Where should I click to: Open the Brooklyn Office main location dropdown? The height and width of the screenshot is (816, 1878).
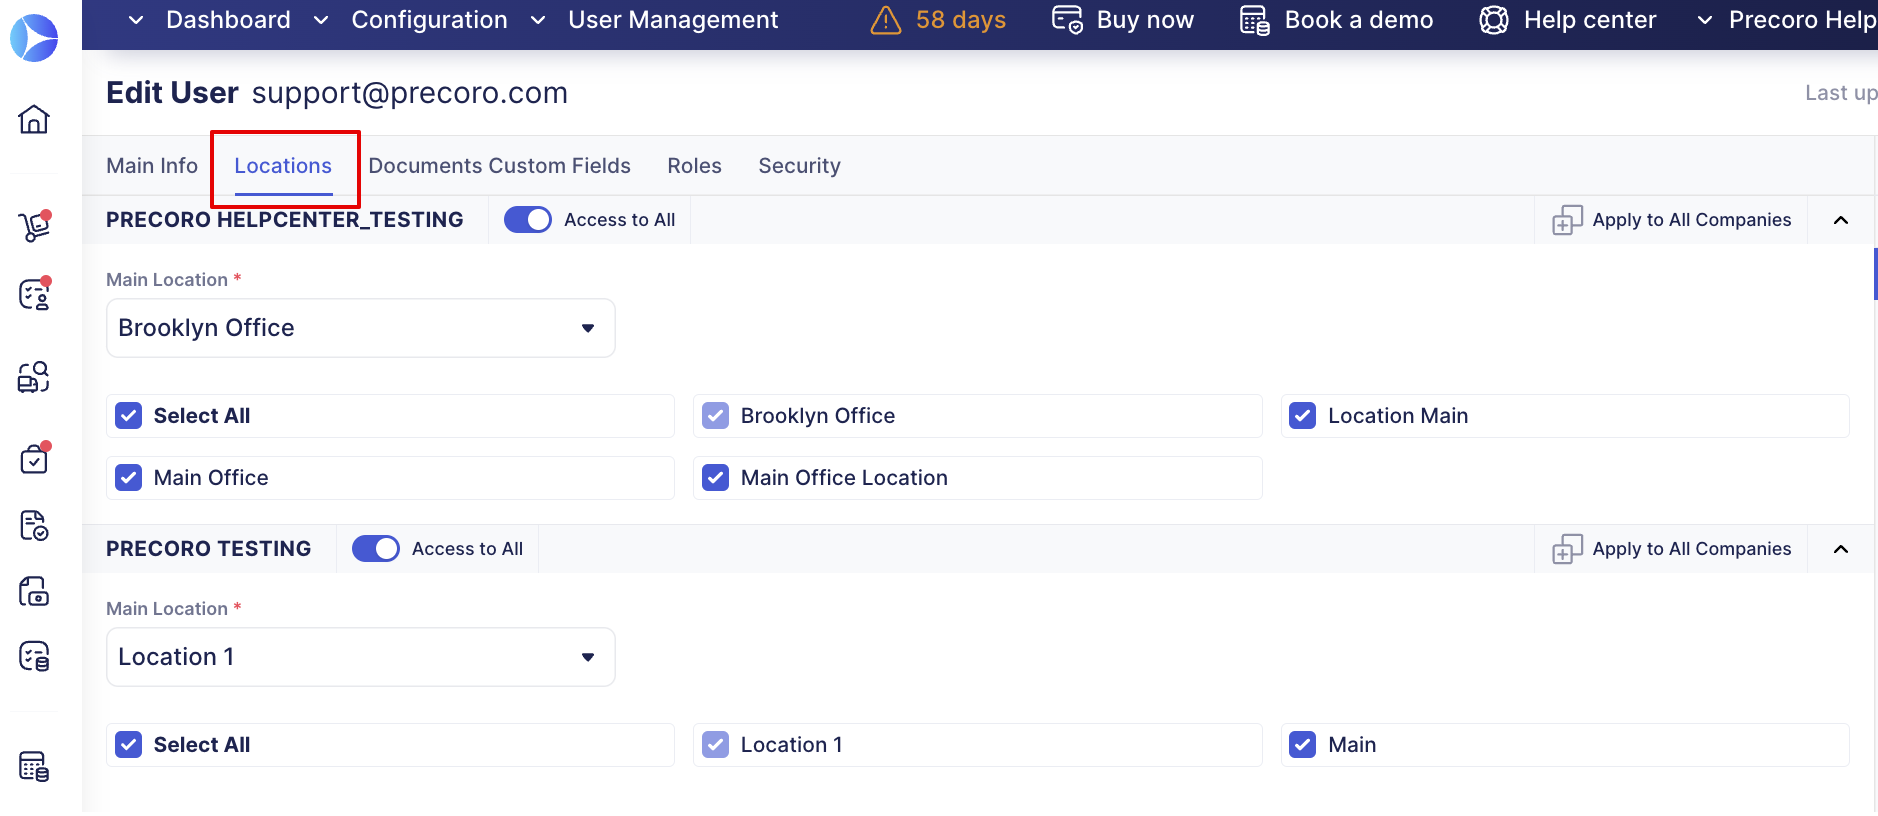point(360,328)
